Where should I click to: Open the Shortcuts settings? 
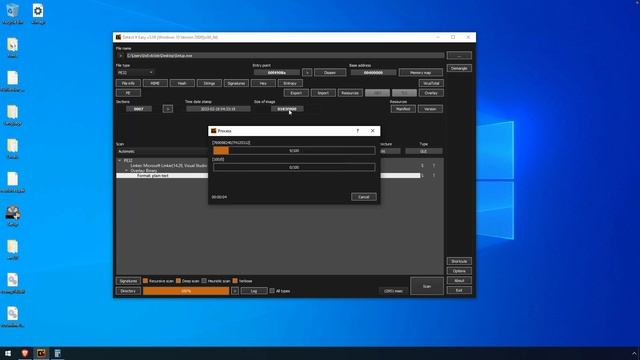point(459,261)
